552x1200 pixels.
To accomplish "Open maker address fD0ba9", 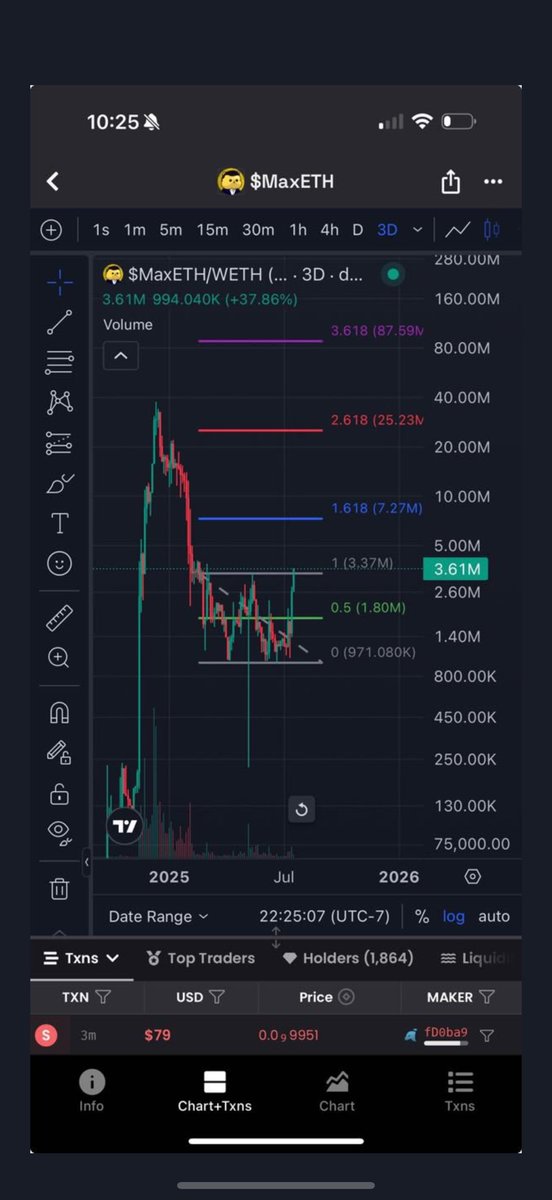I will pyautogui.click(x=446, y=1035).
